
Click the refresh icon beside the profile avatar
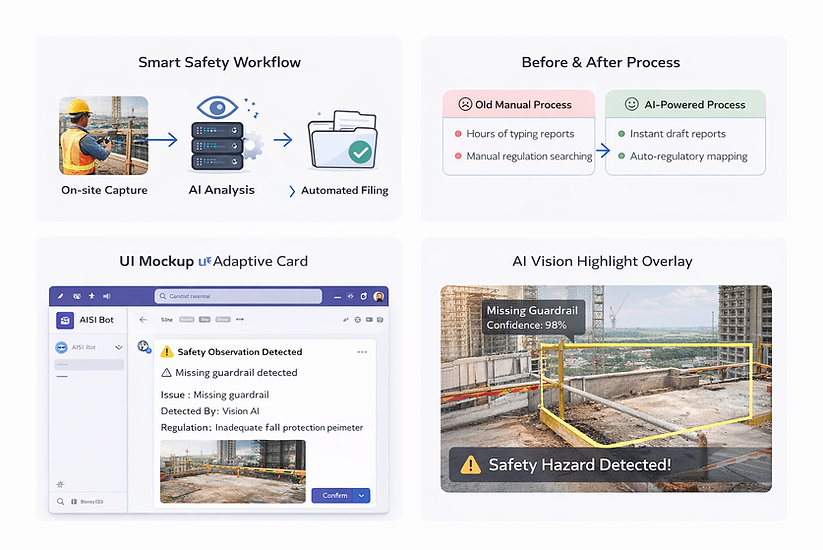coord(364,296)
